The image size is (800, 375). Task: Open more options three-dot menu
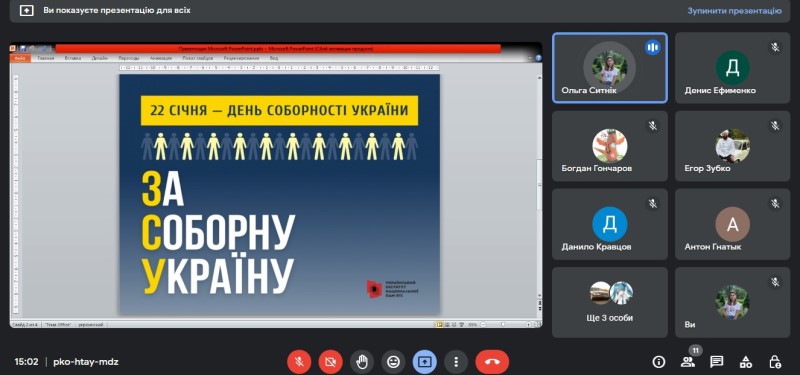(456, 362)
